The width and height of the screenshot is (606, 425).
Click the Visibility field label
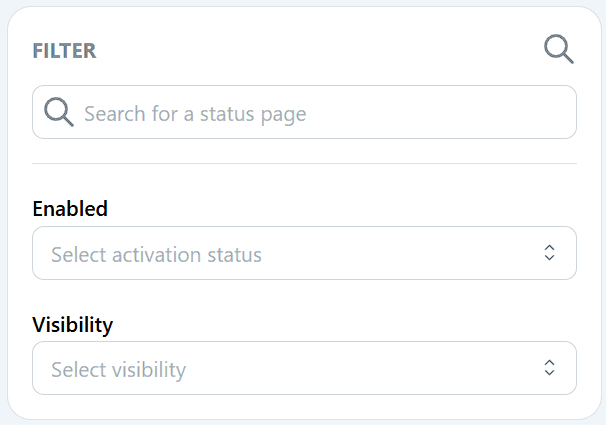pyautogui.click(x=73, y=325)
